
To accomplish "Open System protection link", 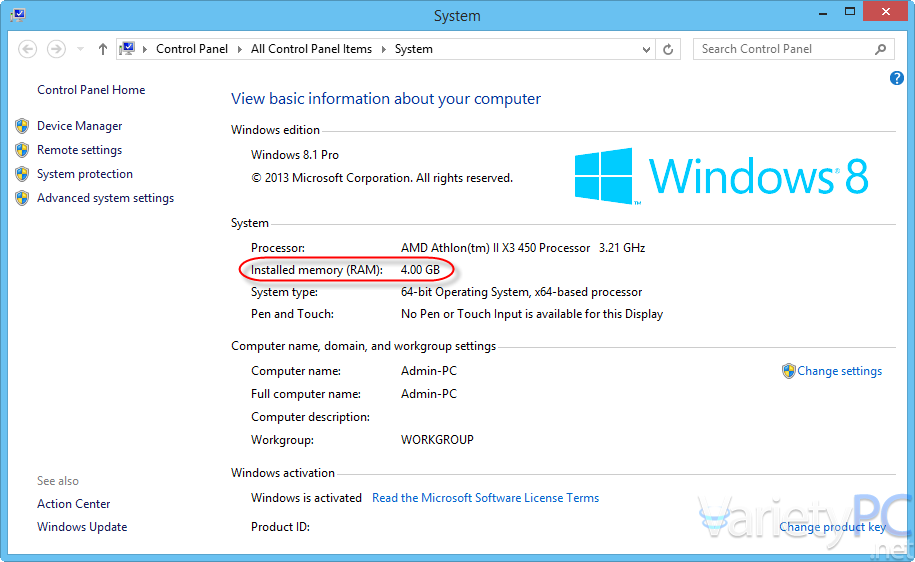I will [85, 174].
